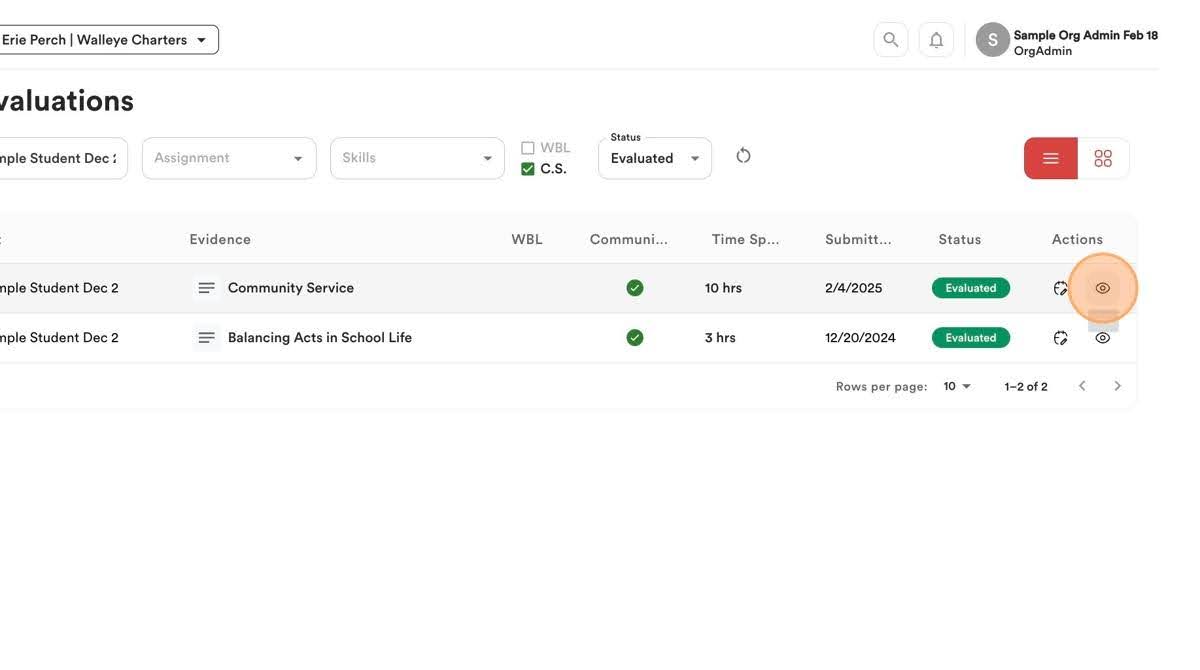Click the 1–2 of 2 pagination text

coord(1026,387)
